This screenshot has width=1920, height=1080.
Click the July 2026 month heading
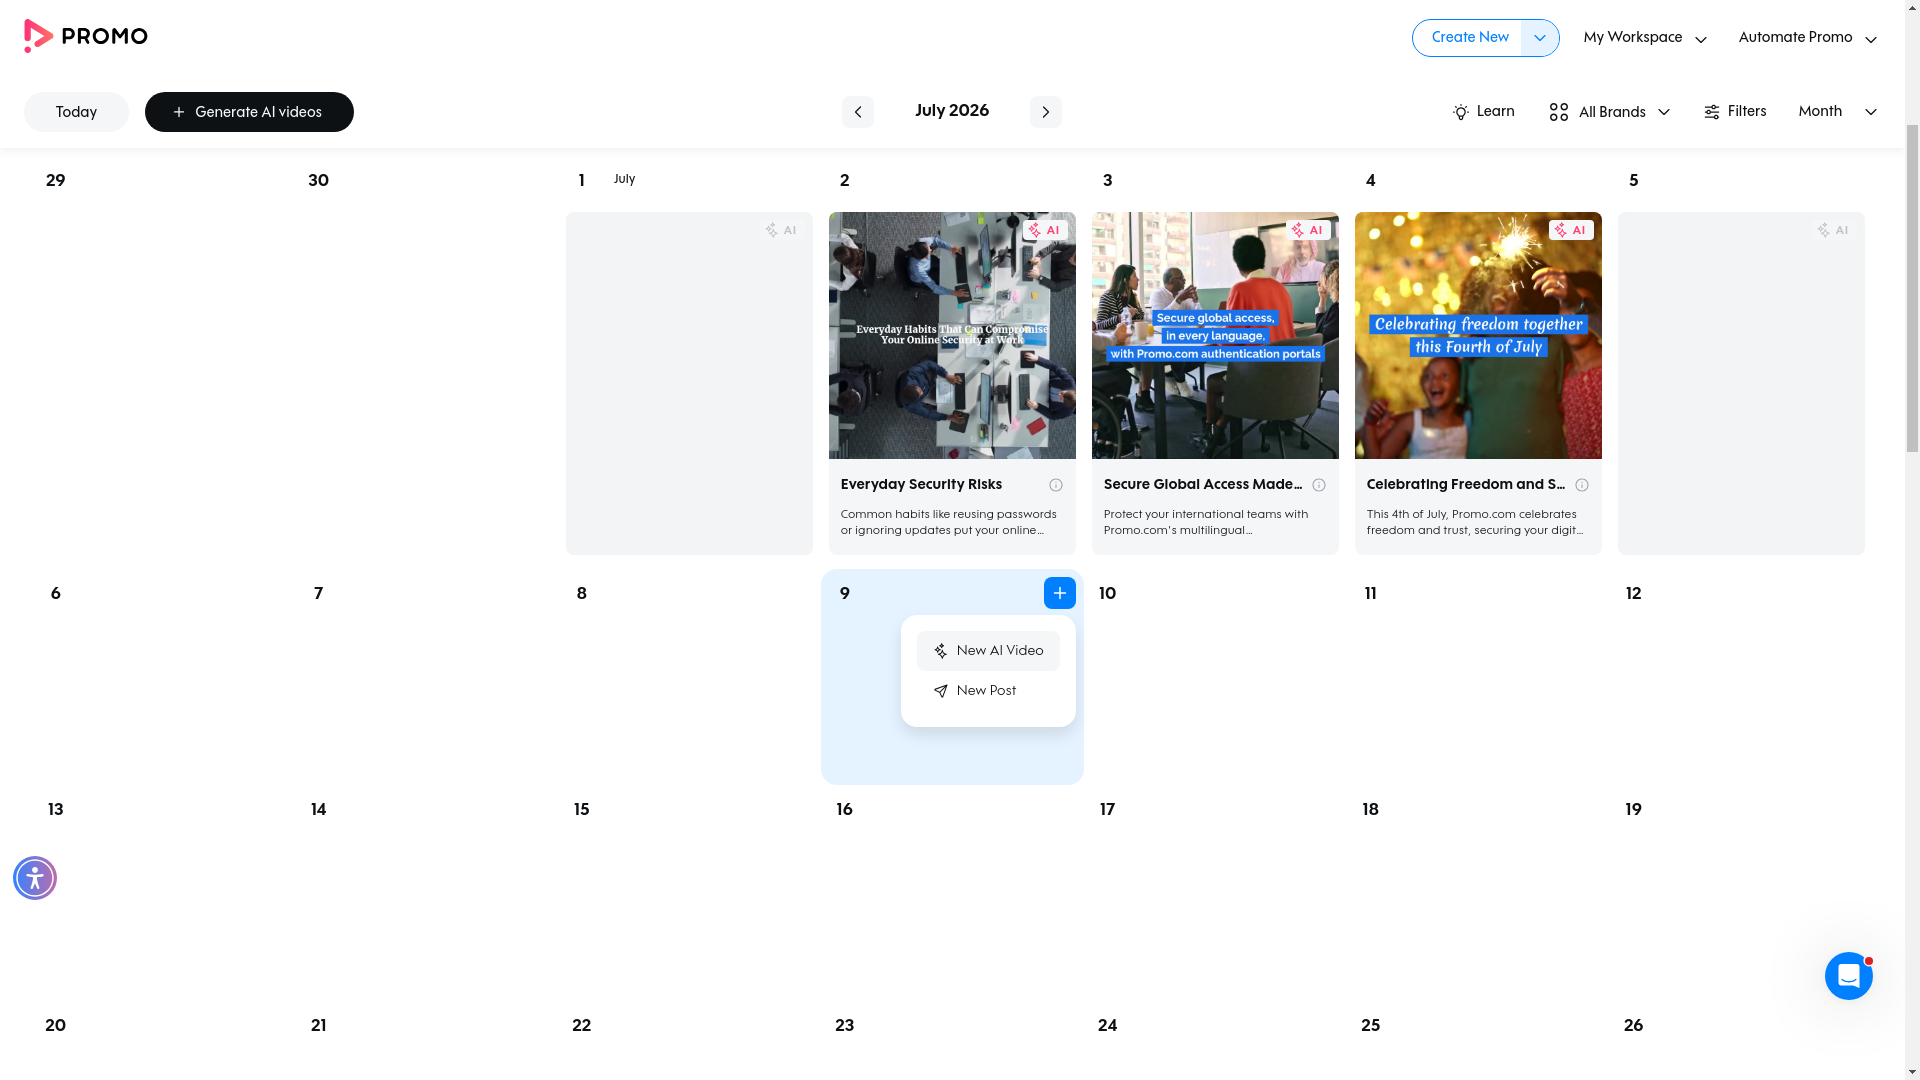951,111
